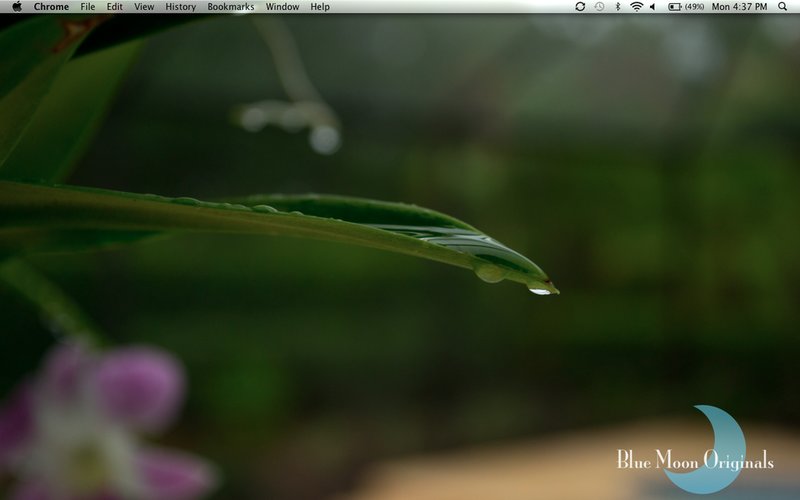Screen dimensions: 800x500
Task: Click the sync status icon
Action: pyautogui.click(x=580, y=7)
